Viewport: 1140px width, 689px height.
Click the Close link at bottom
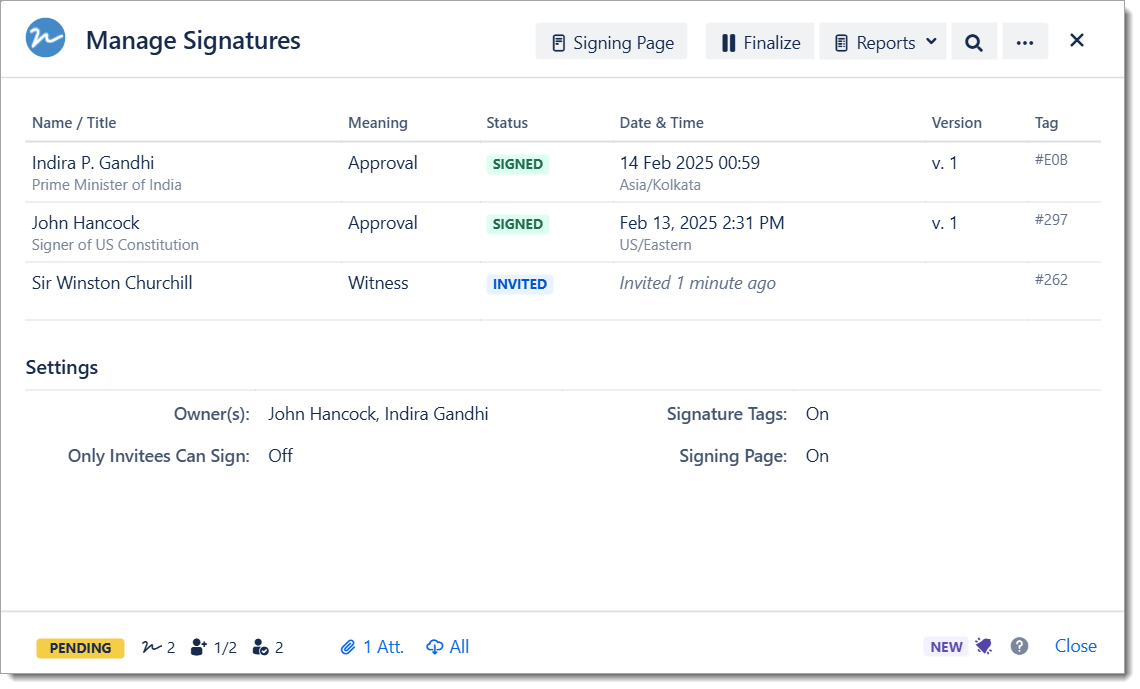[1075, 646]
